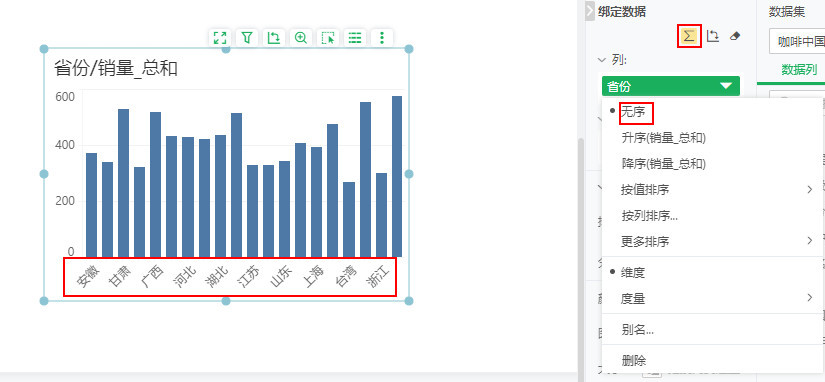Open the three-dot more options menu
This screenshot has width=825, height=382.
(x=382, y=37)
